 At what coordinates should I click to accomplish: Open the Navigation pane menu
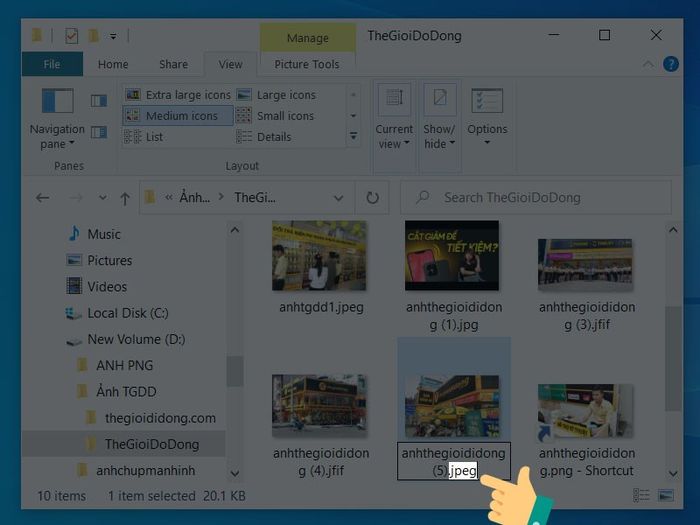pos(57,119)
